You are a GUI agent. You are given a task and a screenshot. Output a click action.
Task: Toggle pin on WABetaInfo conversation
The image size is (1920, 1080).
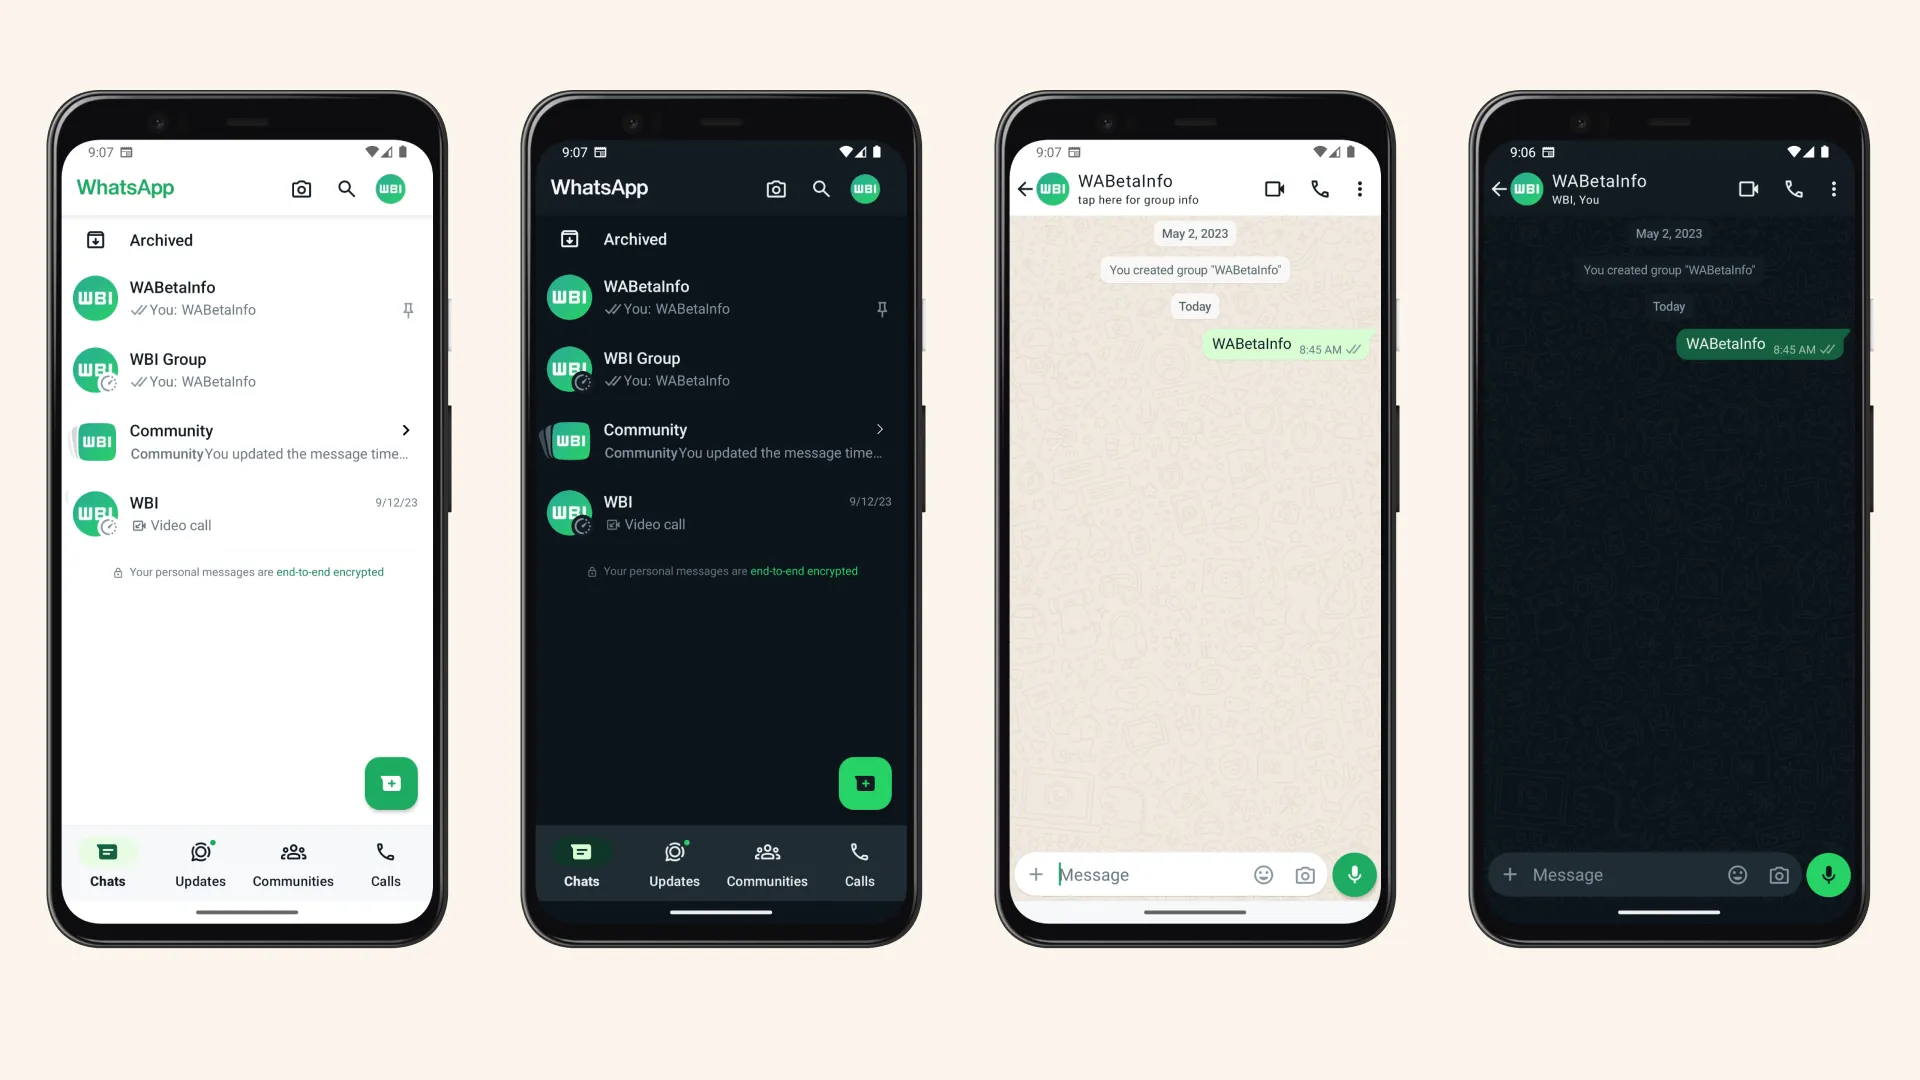tap(407, 309)
